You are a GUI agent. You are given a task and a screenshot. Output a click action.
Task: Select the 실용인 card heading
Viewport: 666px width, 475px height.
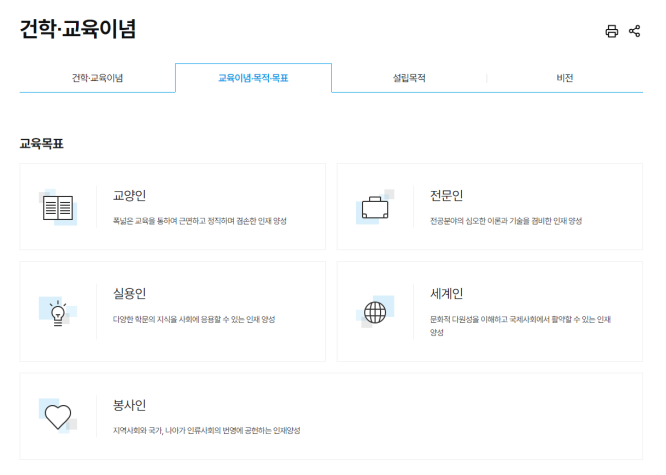click(130, 294)
